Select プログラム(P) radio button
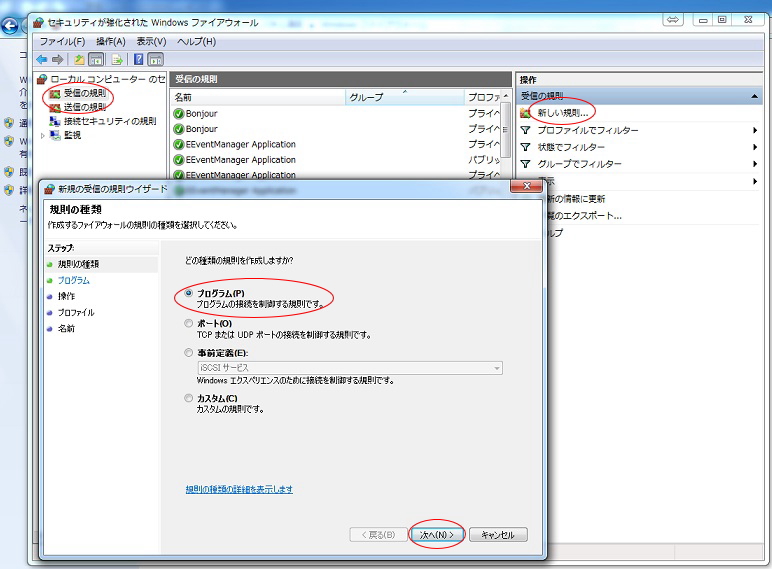 [189, 293]
